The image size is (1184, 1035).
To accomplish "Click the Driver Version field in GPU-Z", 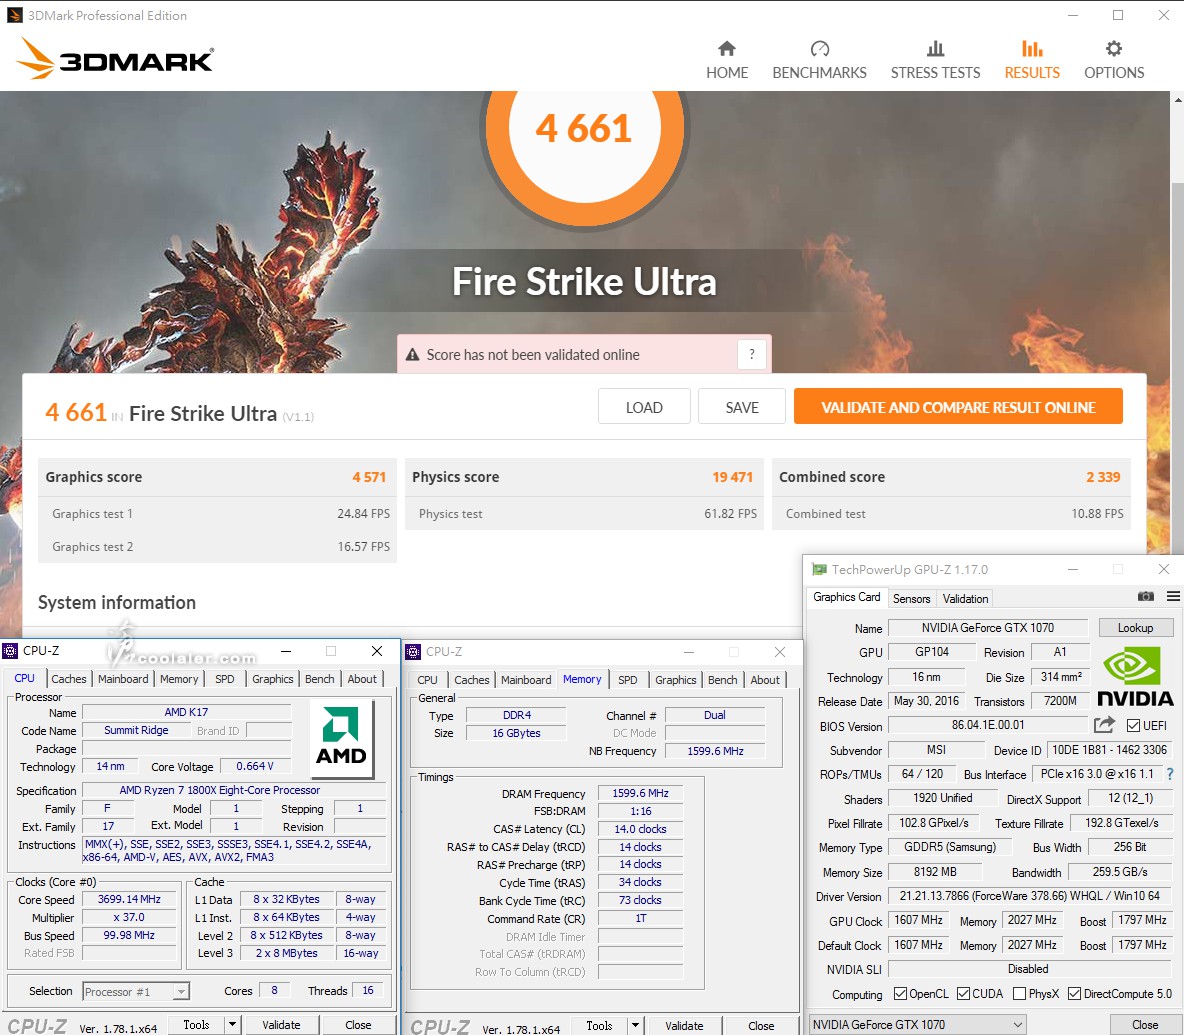I will [1030, 896].
